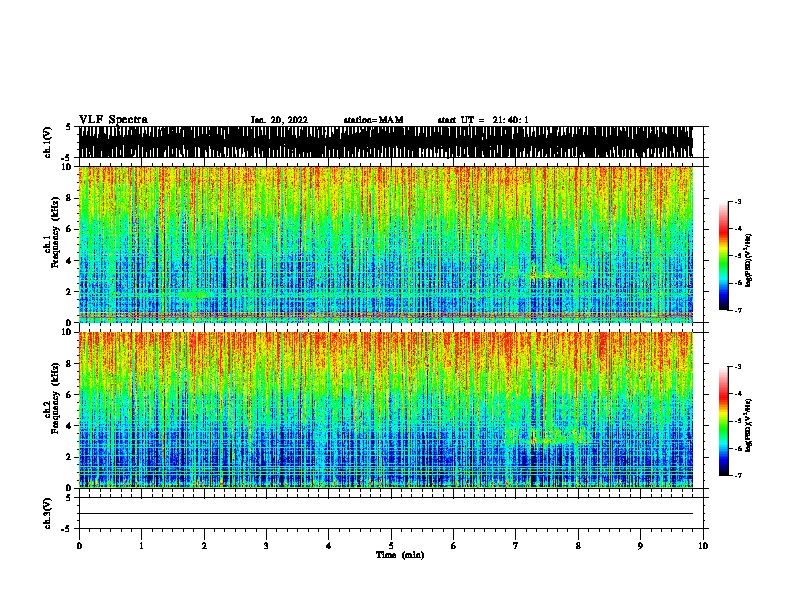Click time axis tick label '1'
Screen dimensions: 792x612
point(141,546)
